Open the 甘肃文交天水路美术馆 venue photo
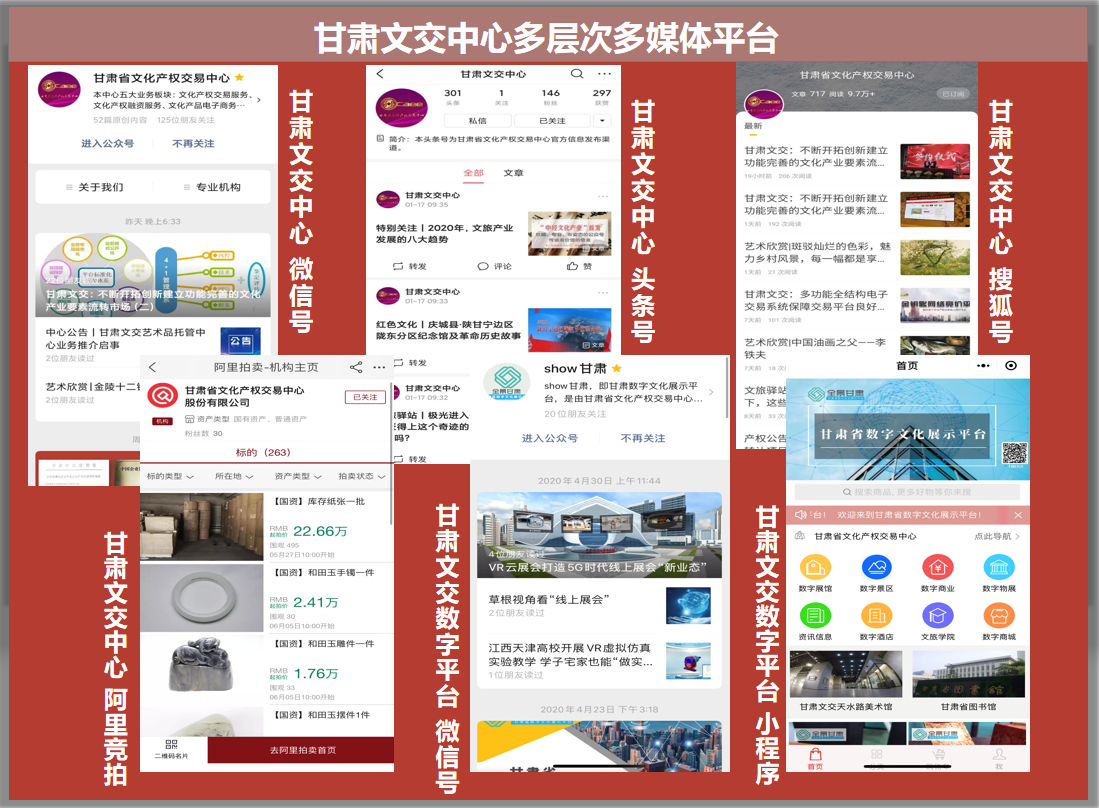1099x808 pixels. tap(846, 674)
